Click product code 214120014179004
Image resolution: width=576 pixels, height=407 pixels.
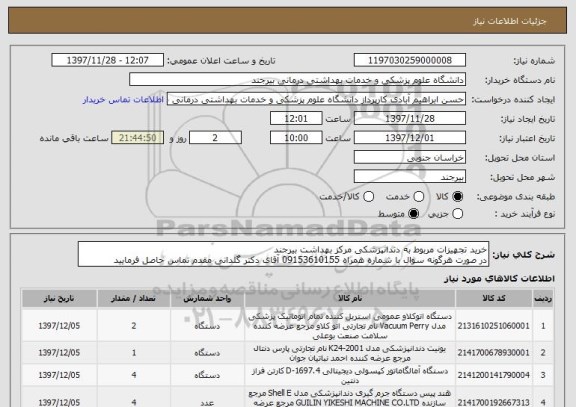[493, 375]
